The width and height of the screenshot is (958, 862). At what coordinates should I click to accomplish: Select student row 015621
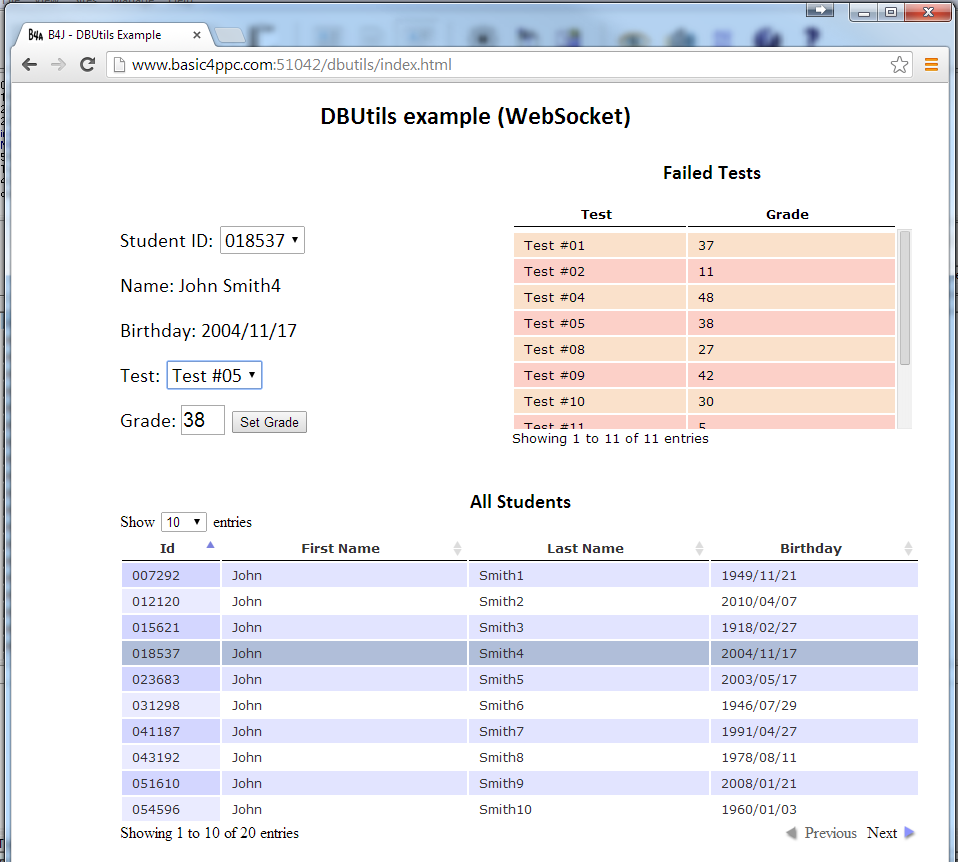tap(519, 627)
